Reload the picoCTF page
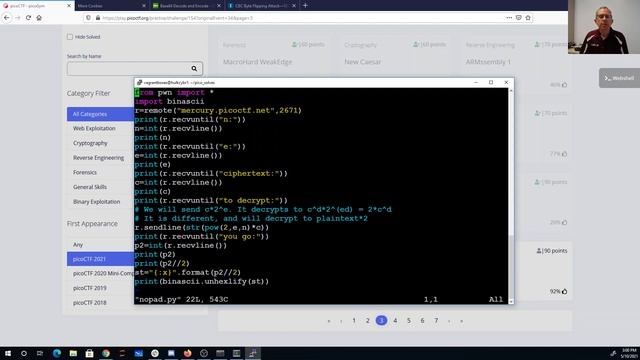Image resolution: width=640 pixels, height=360 pixels. click(x=28, y=18)
